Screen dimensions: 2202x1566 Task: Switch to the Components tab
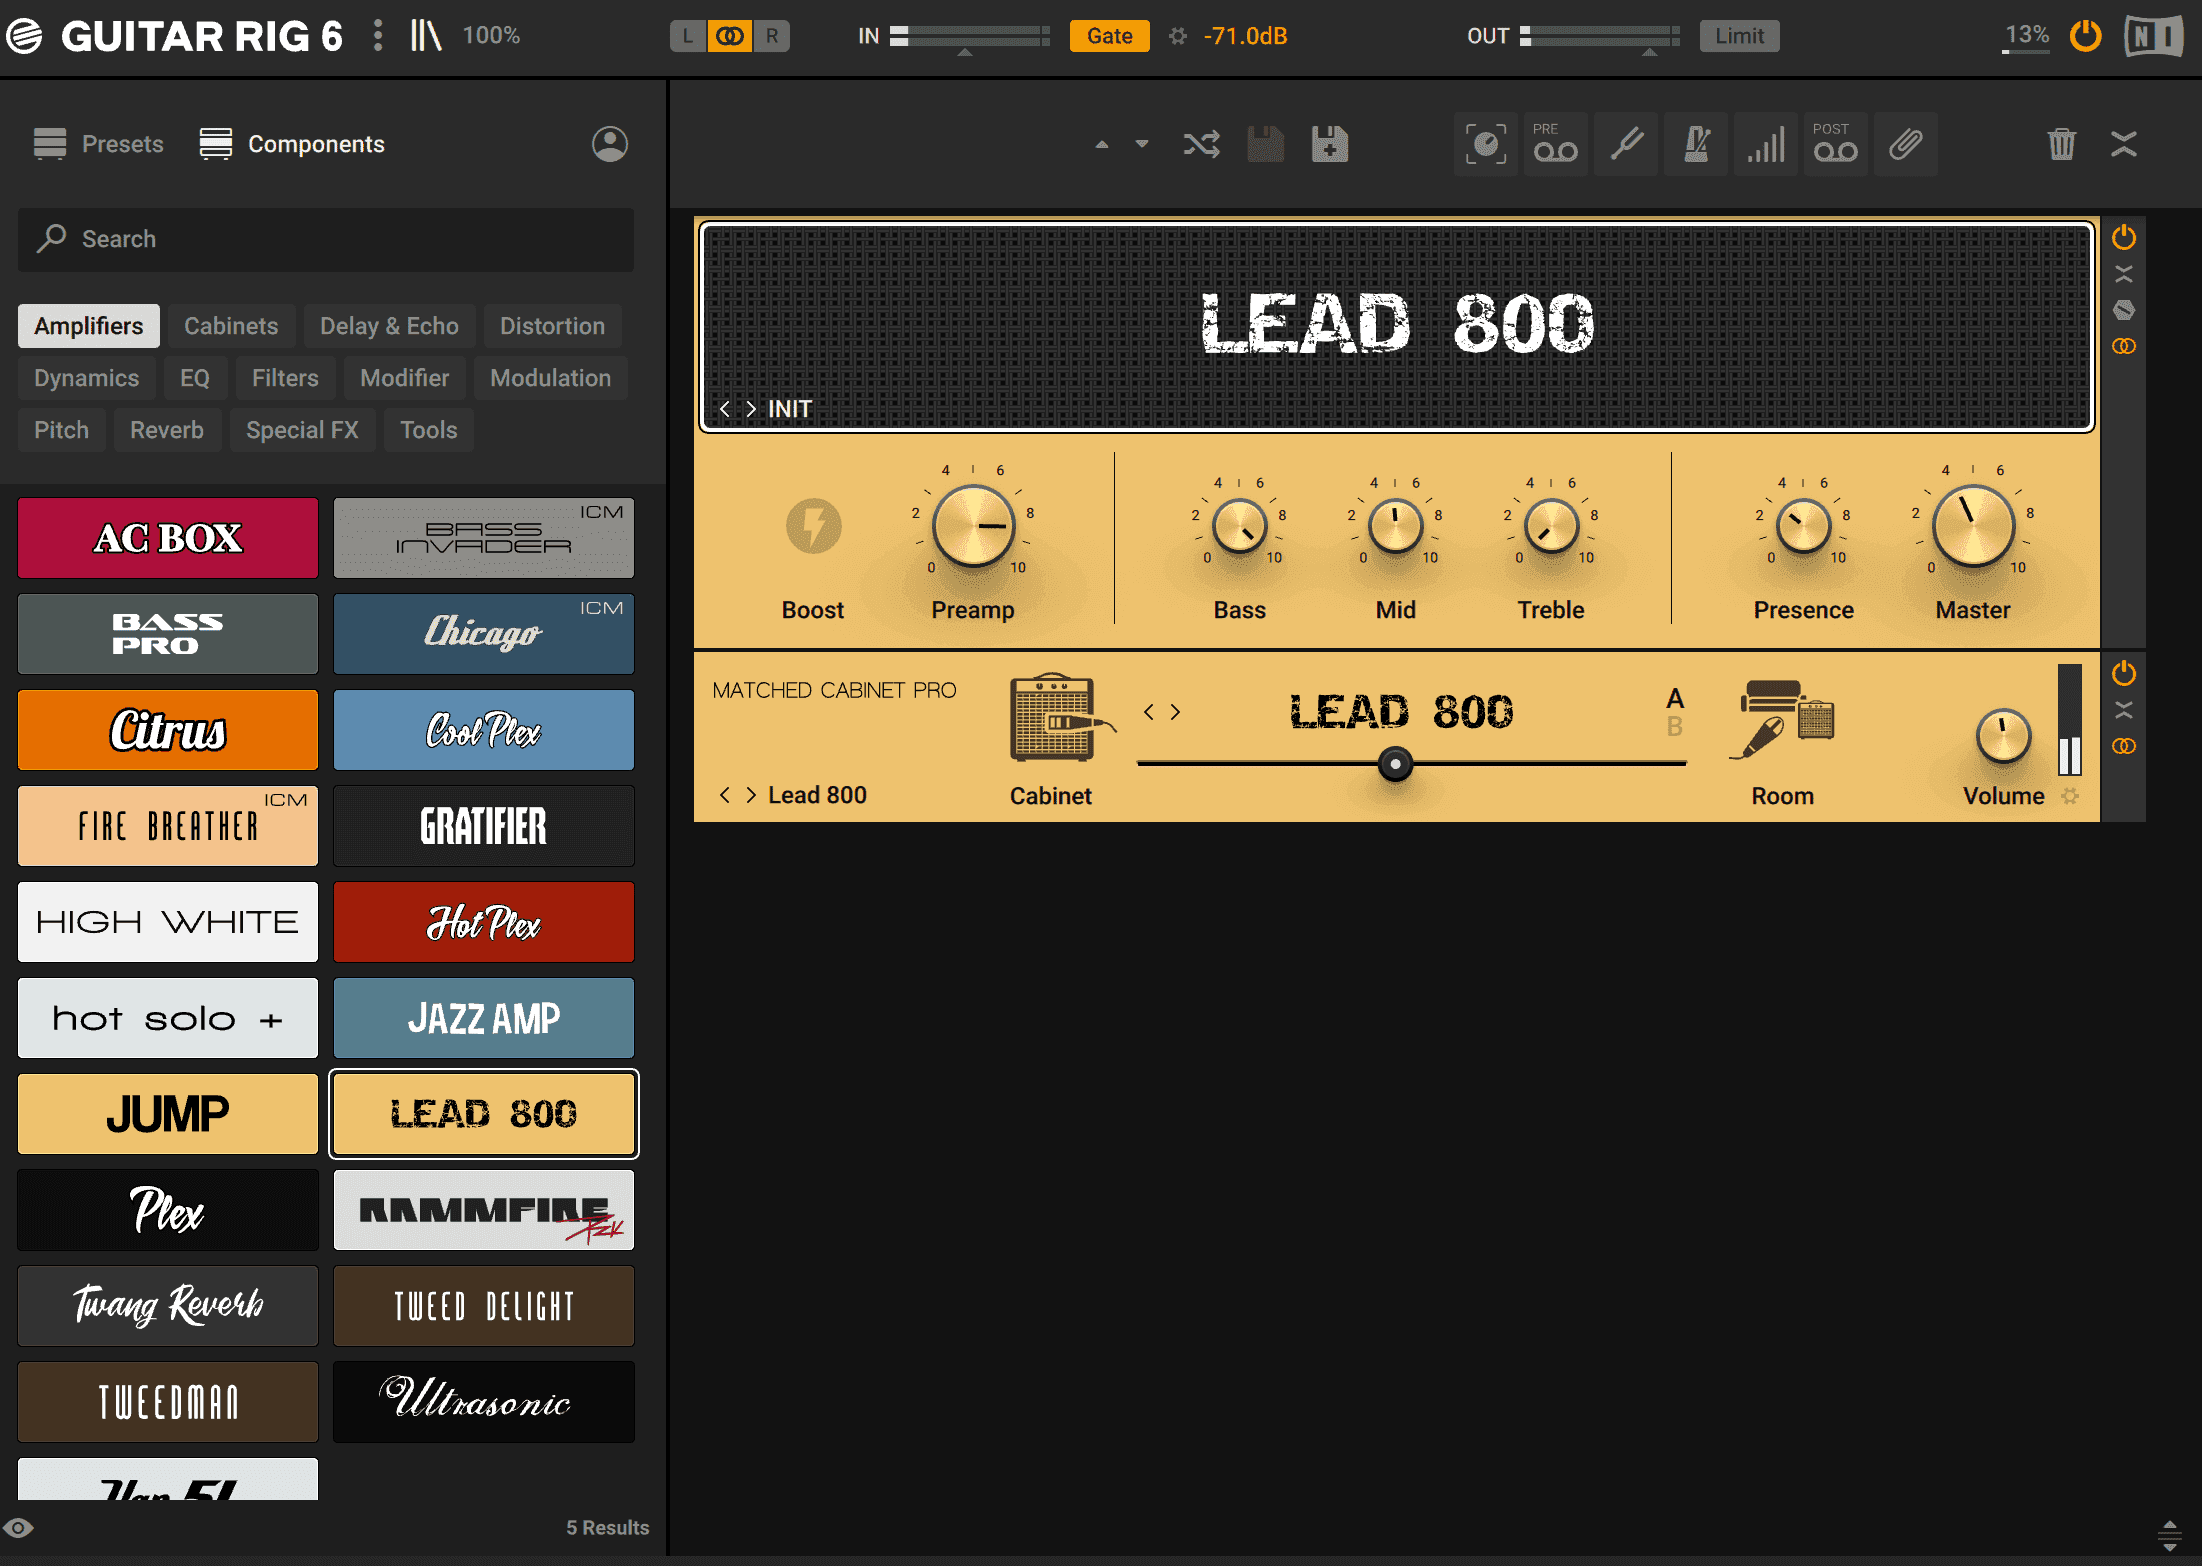[x=291, y=144]
